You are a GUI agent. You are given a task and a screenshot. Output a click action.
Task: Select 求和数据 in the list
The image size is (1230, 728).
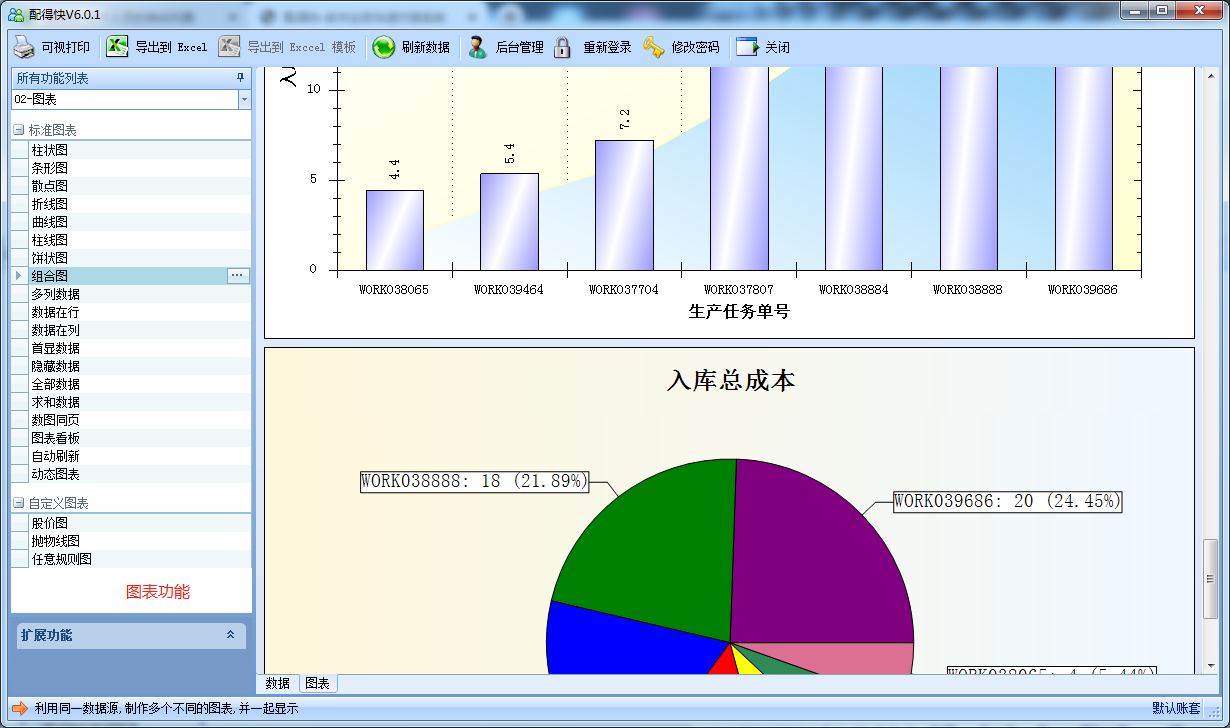click(x=131, y=402)
